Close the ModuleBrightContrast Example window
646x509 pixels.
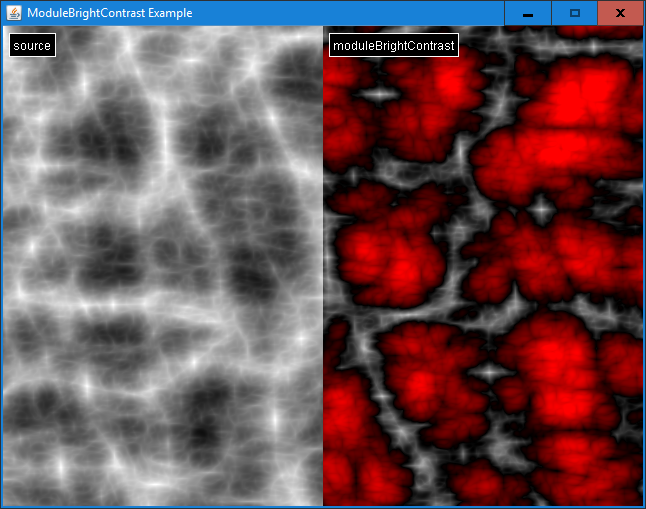tap(621, 13)
